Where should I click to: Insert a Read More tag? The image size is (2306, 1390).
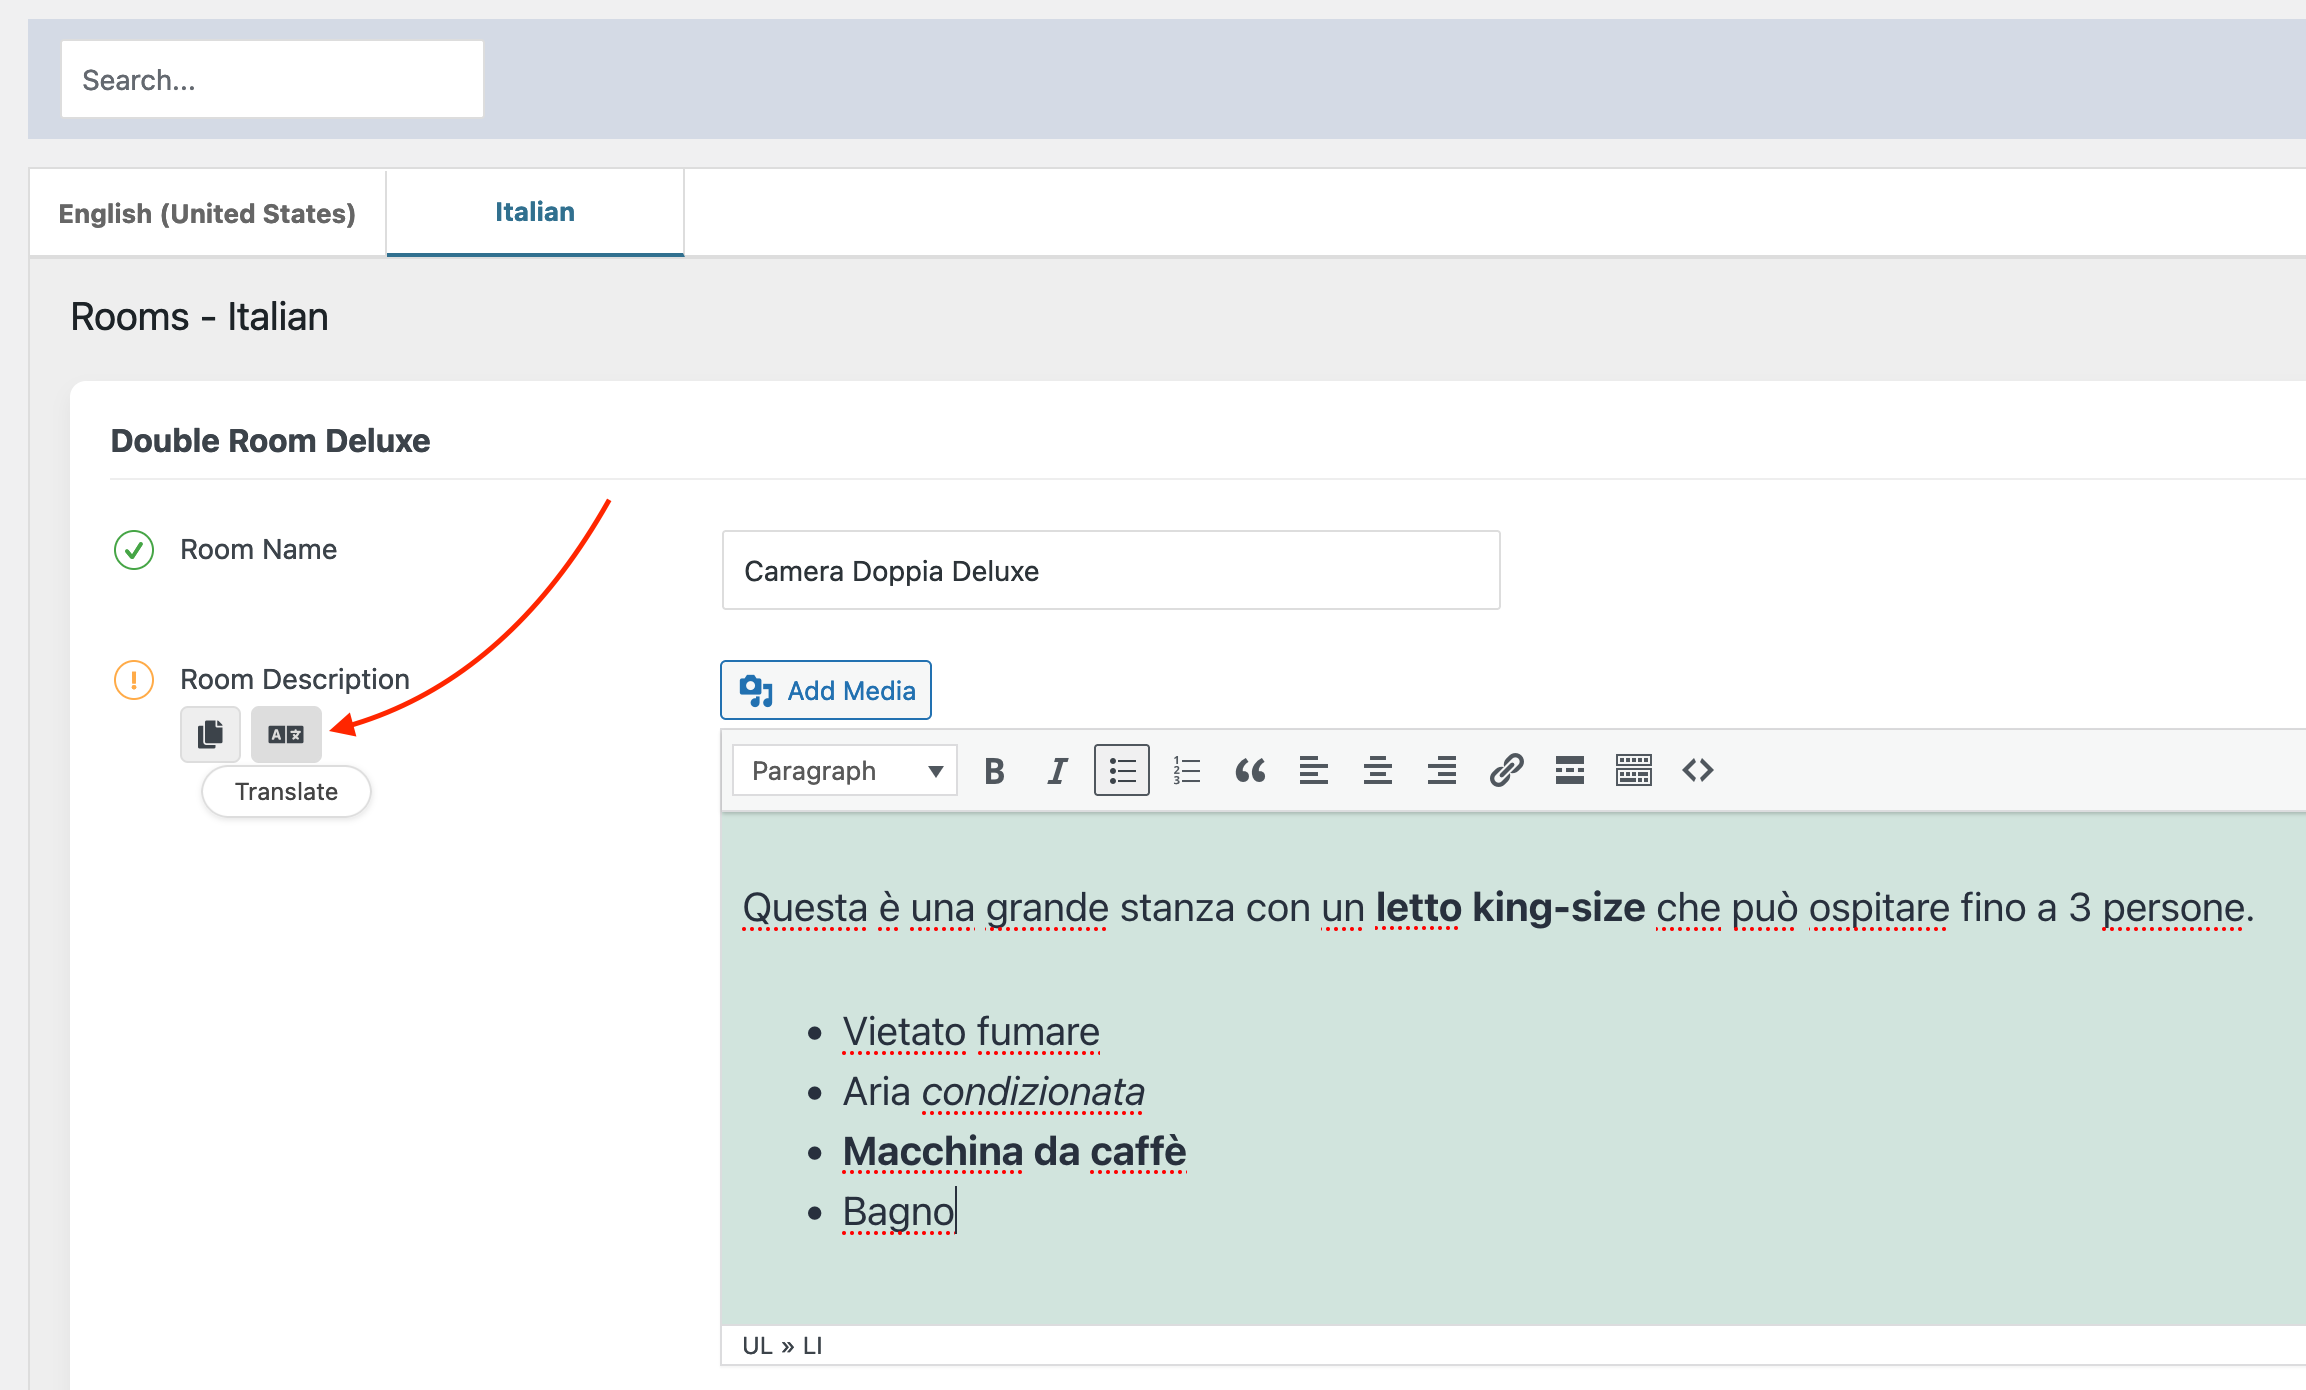pos(1570,771)
